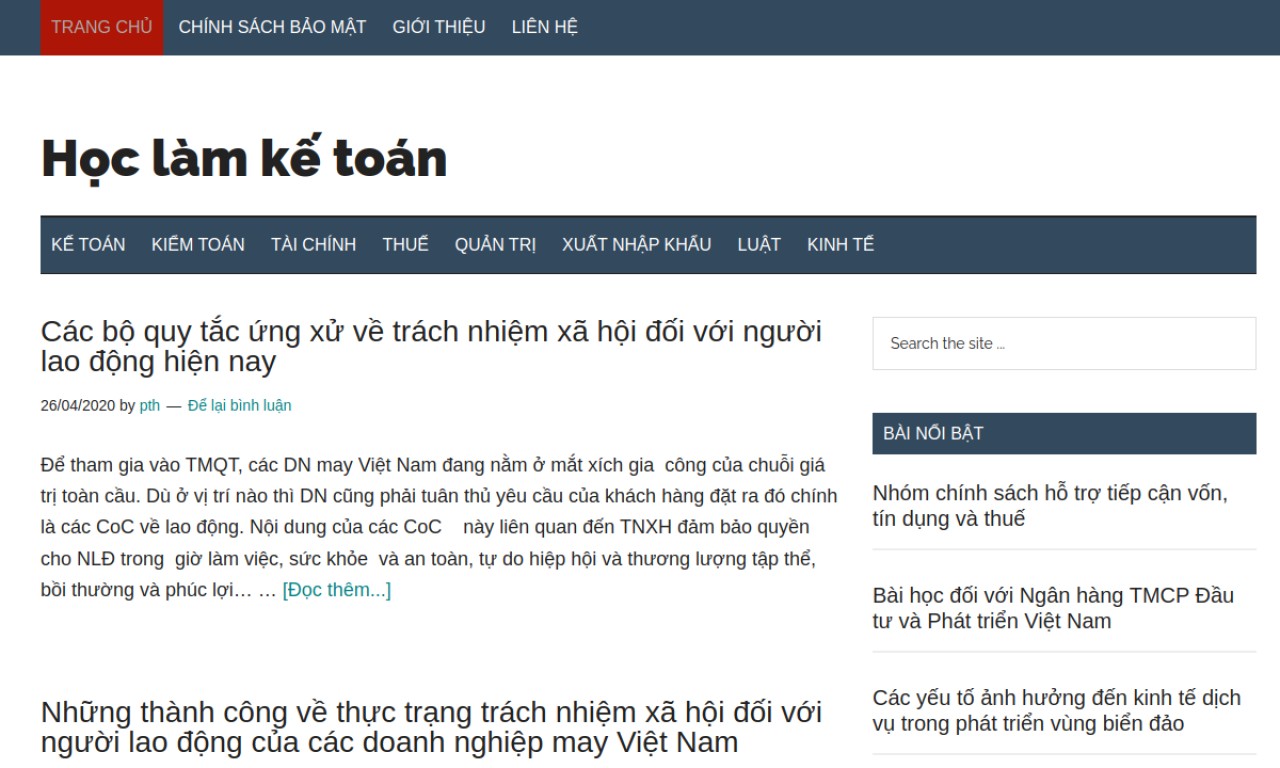Open the GIỚI THIỆU page
Viewport: 1280px width, 768px height.
click(x=438, y=27)
